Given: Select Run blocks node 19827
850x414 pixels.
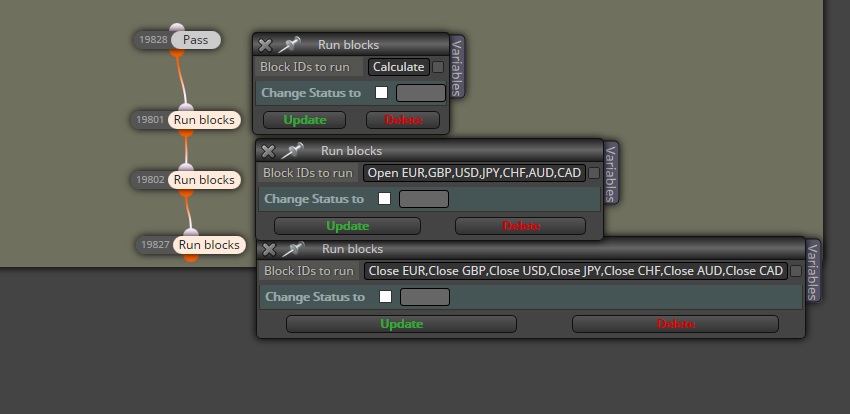Looking at the screenshot, I should click(x=209, y=245).
